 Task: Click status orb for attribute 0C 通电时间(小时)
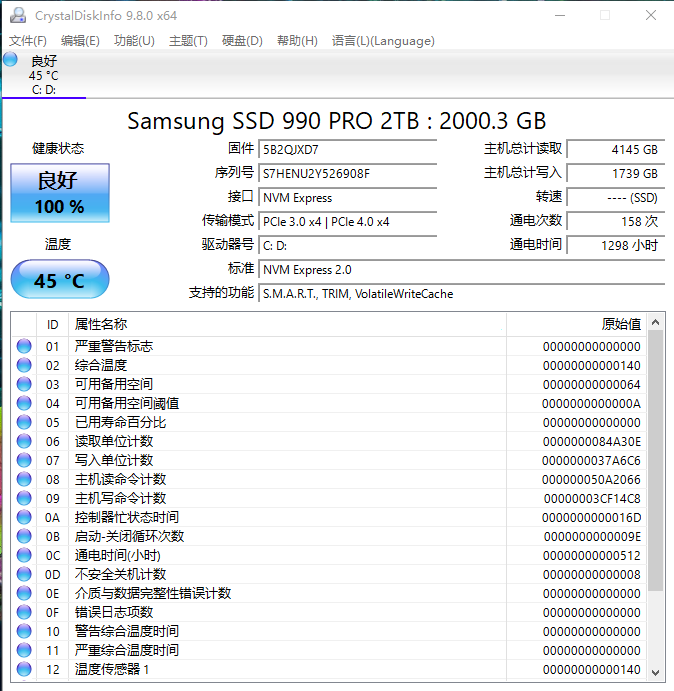(x=24, y=555)
